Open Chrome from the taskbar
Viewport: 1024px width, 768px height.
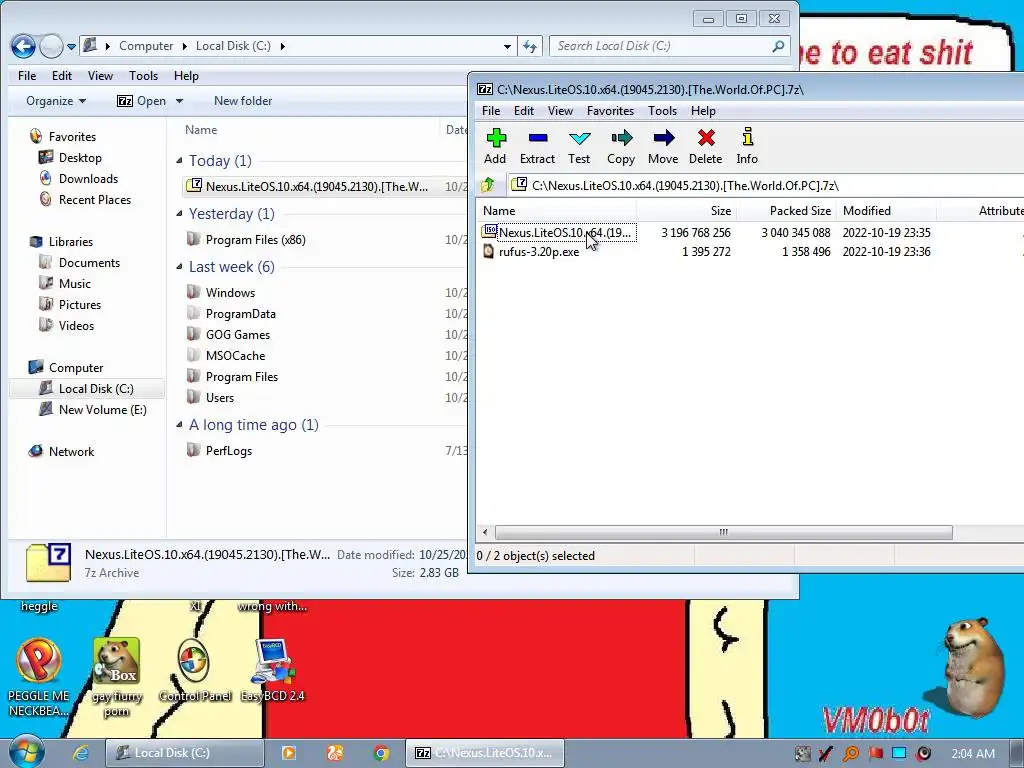click(381, 753)
